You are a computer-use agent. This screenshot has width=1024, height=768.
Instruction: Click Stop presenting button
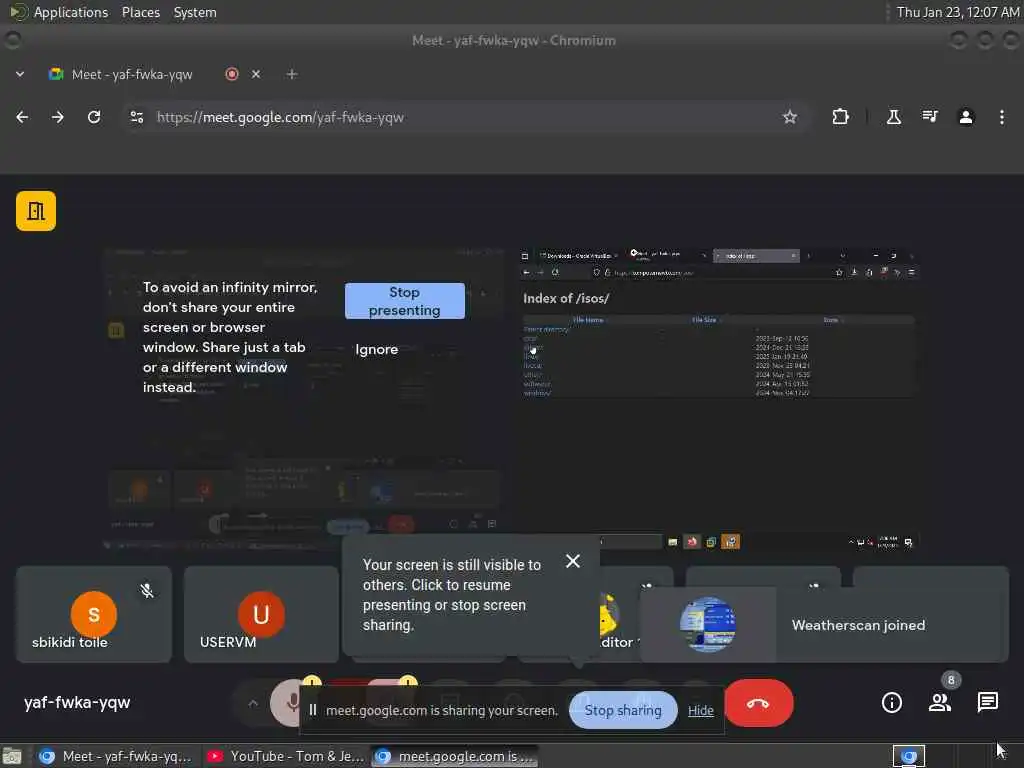coord(404,301)
